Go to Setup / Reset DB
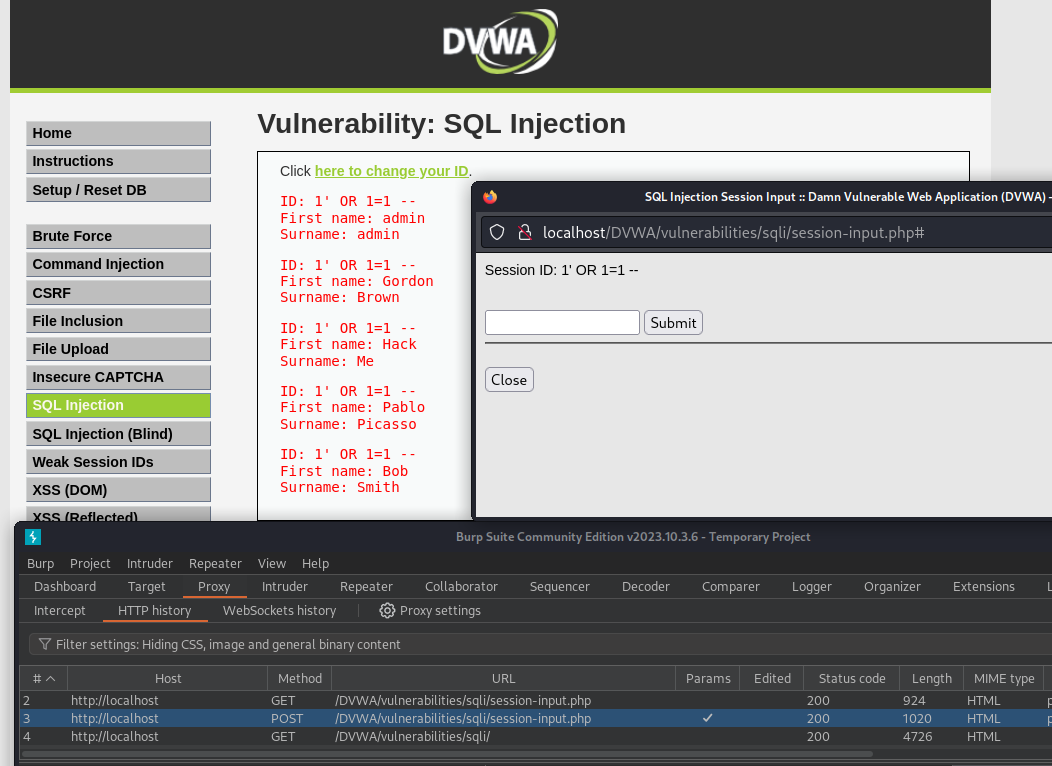1052x766 pixels. 118,190
